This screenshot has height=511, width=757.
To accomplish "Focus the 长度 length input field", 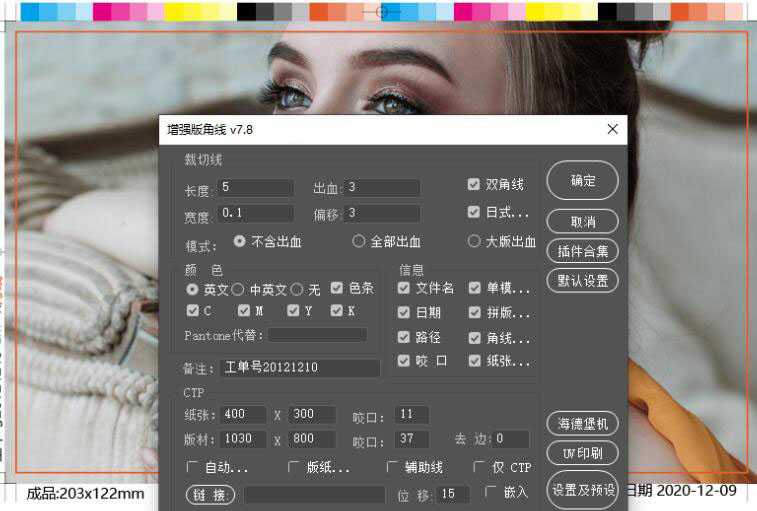I will pyautogui.click(x=256, y=188).
